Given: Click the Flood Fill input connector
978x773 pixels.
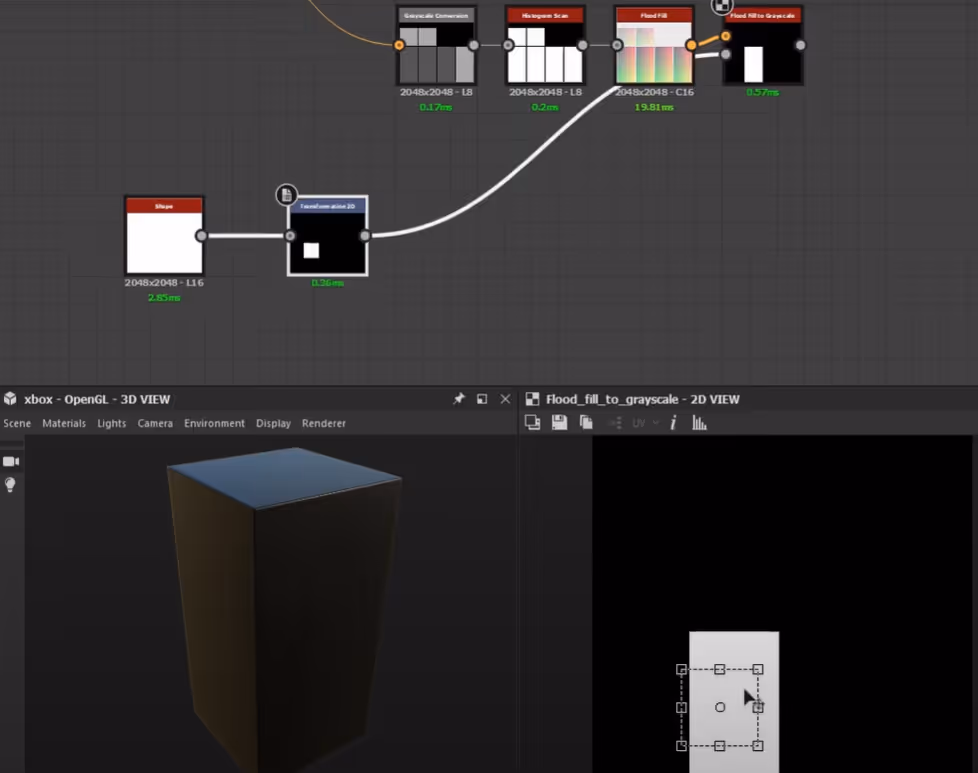Looking at the screenshot, I should [x=617, y=45].
